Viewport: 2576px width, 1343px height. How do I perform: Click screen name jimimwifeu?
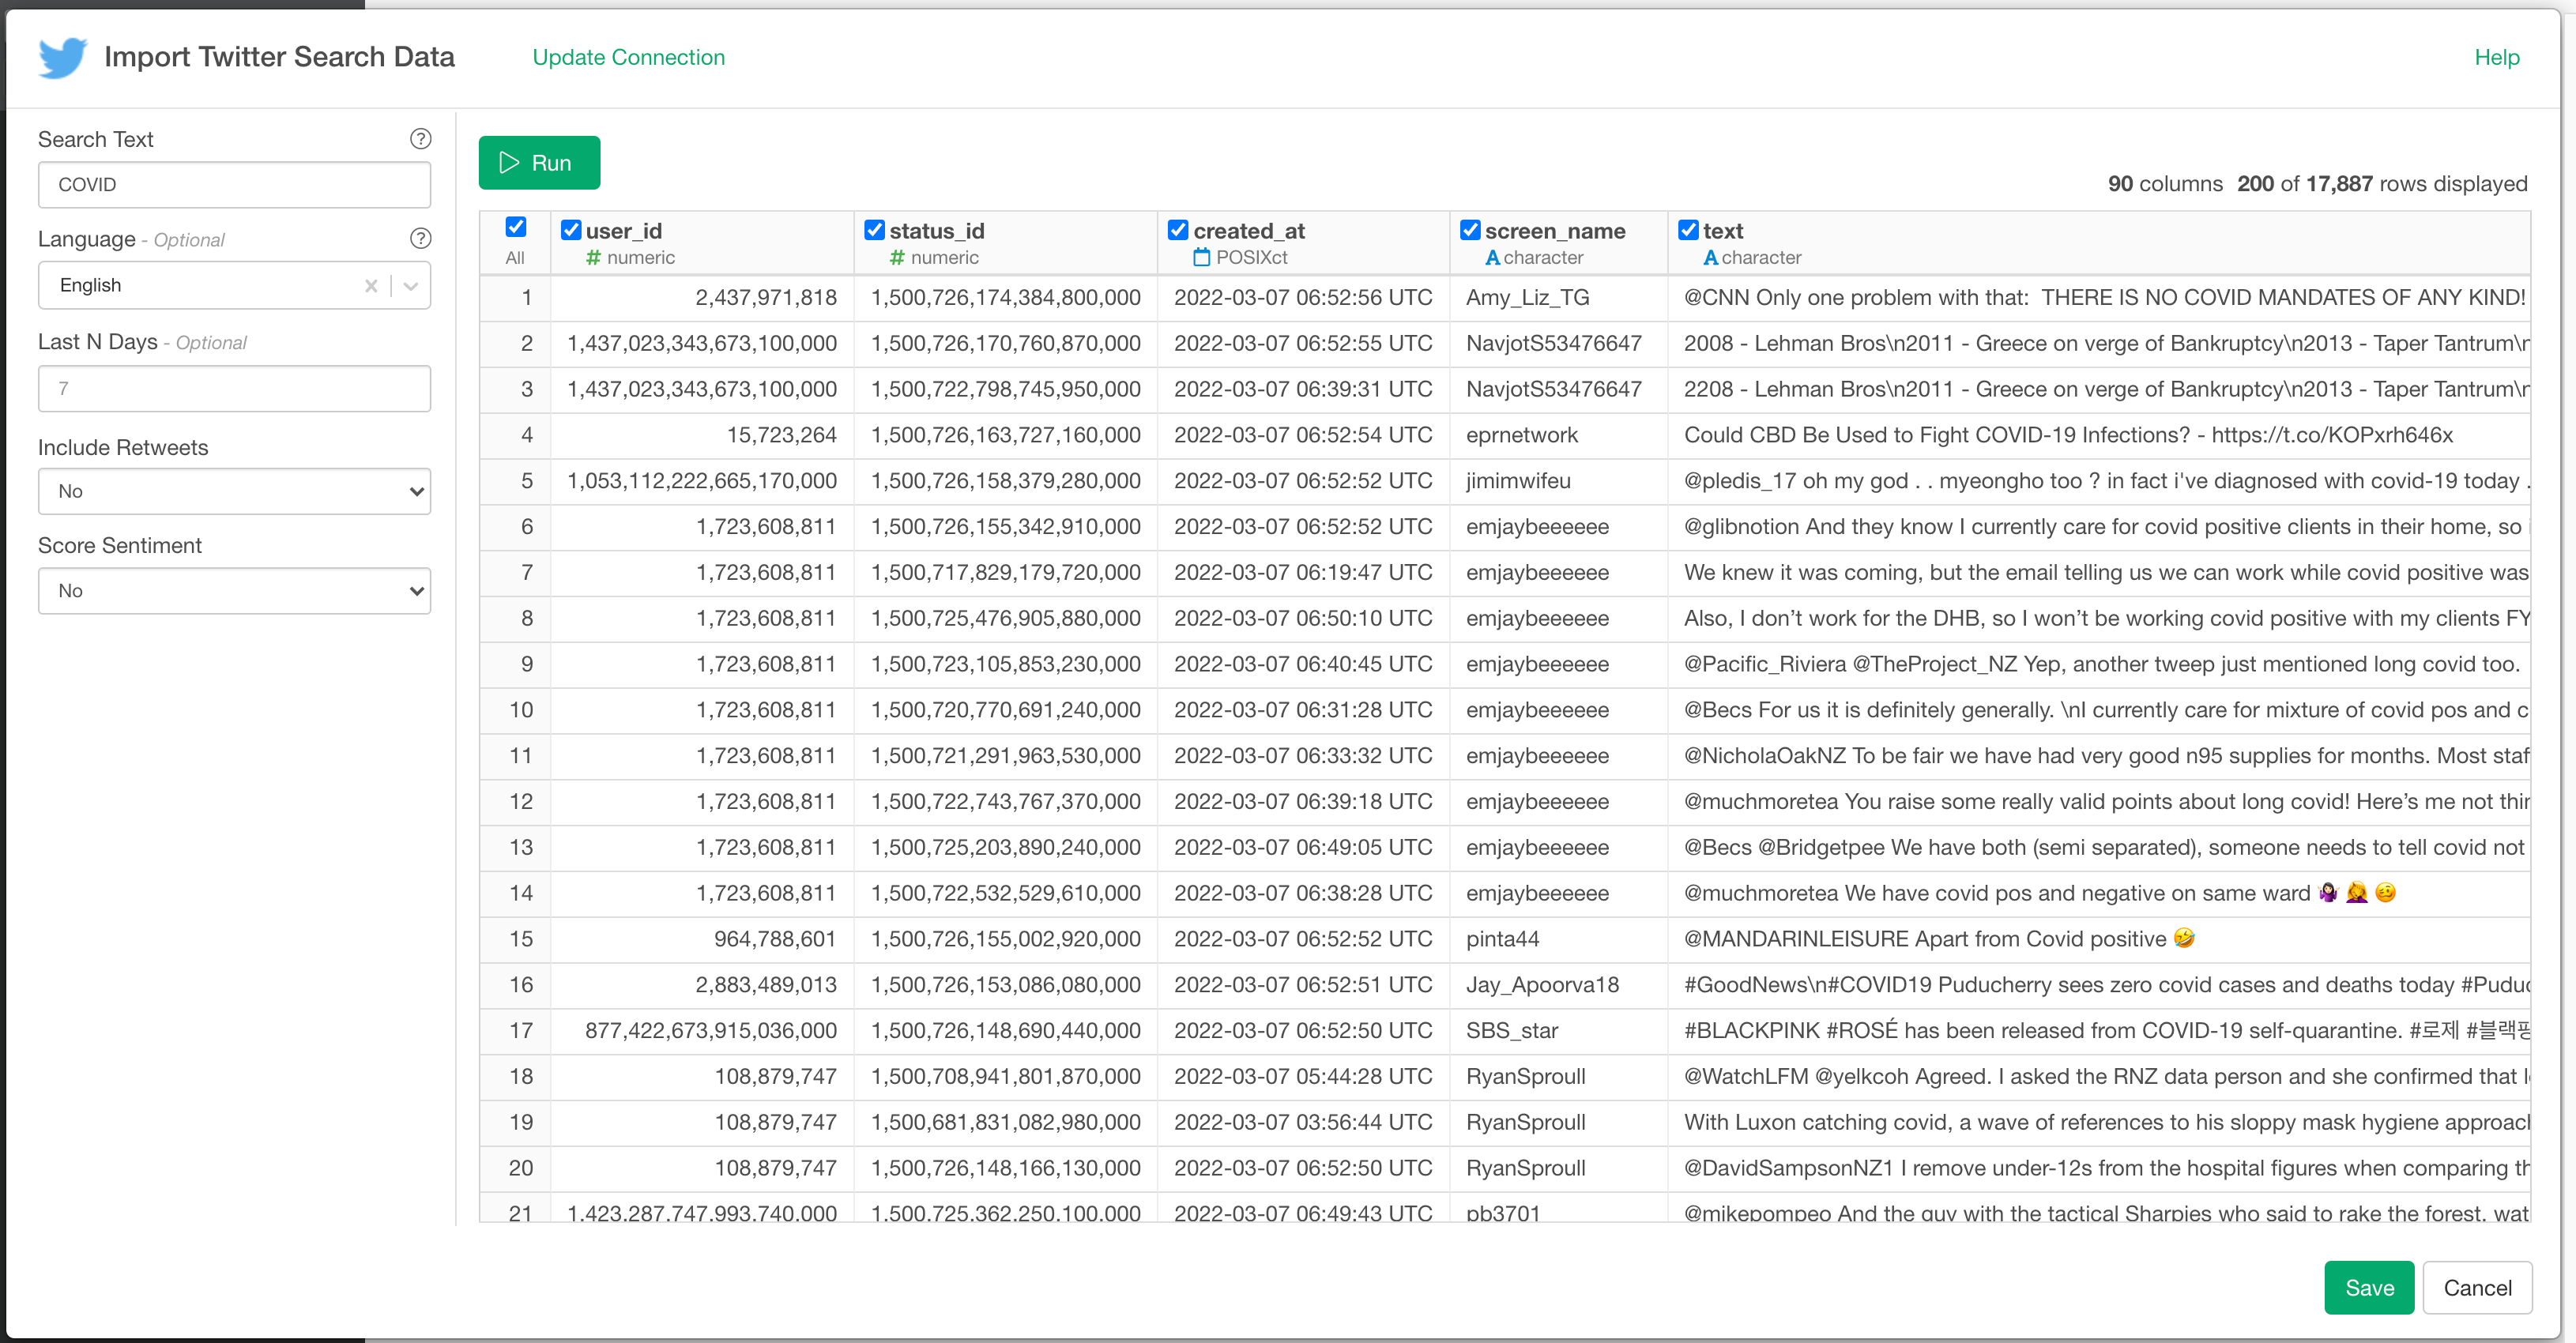pyautogui.click(x=1518, y=481)
